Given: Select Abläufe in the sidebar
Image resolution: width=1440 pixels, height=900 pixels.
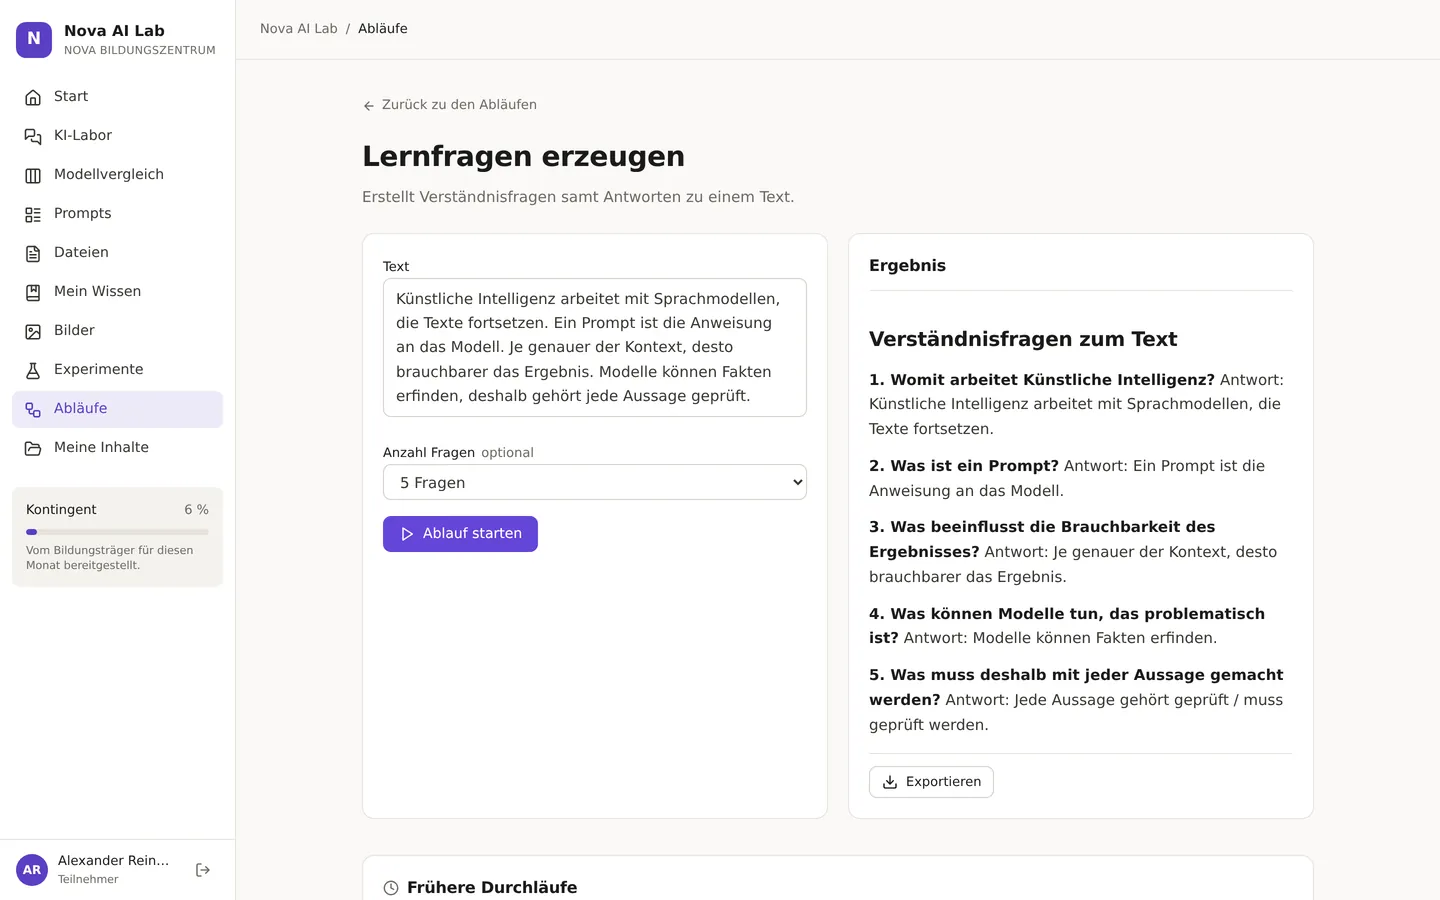Looking at the screenshot, I should (x=117, y=409).
